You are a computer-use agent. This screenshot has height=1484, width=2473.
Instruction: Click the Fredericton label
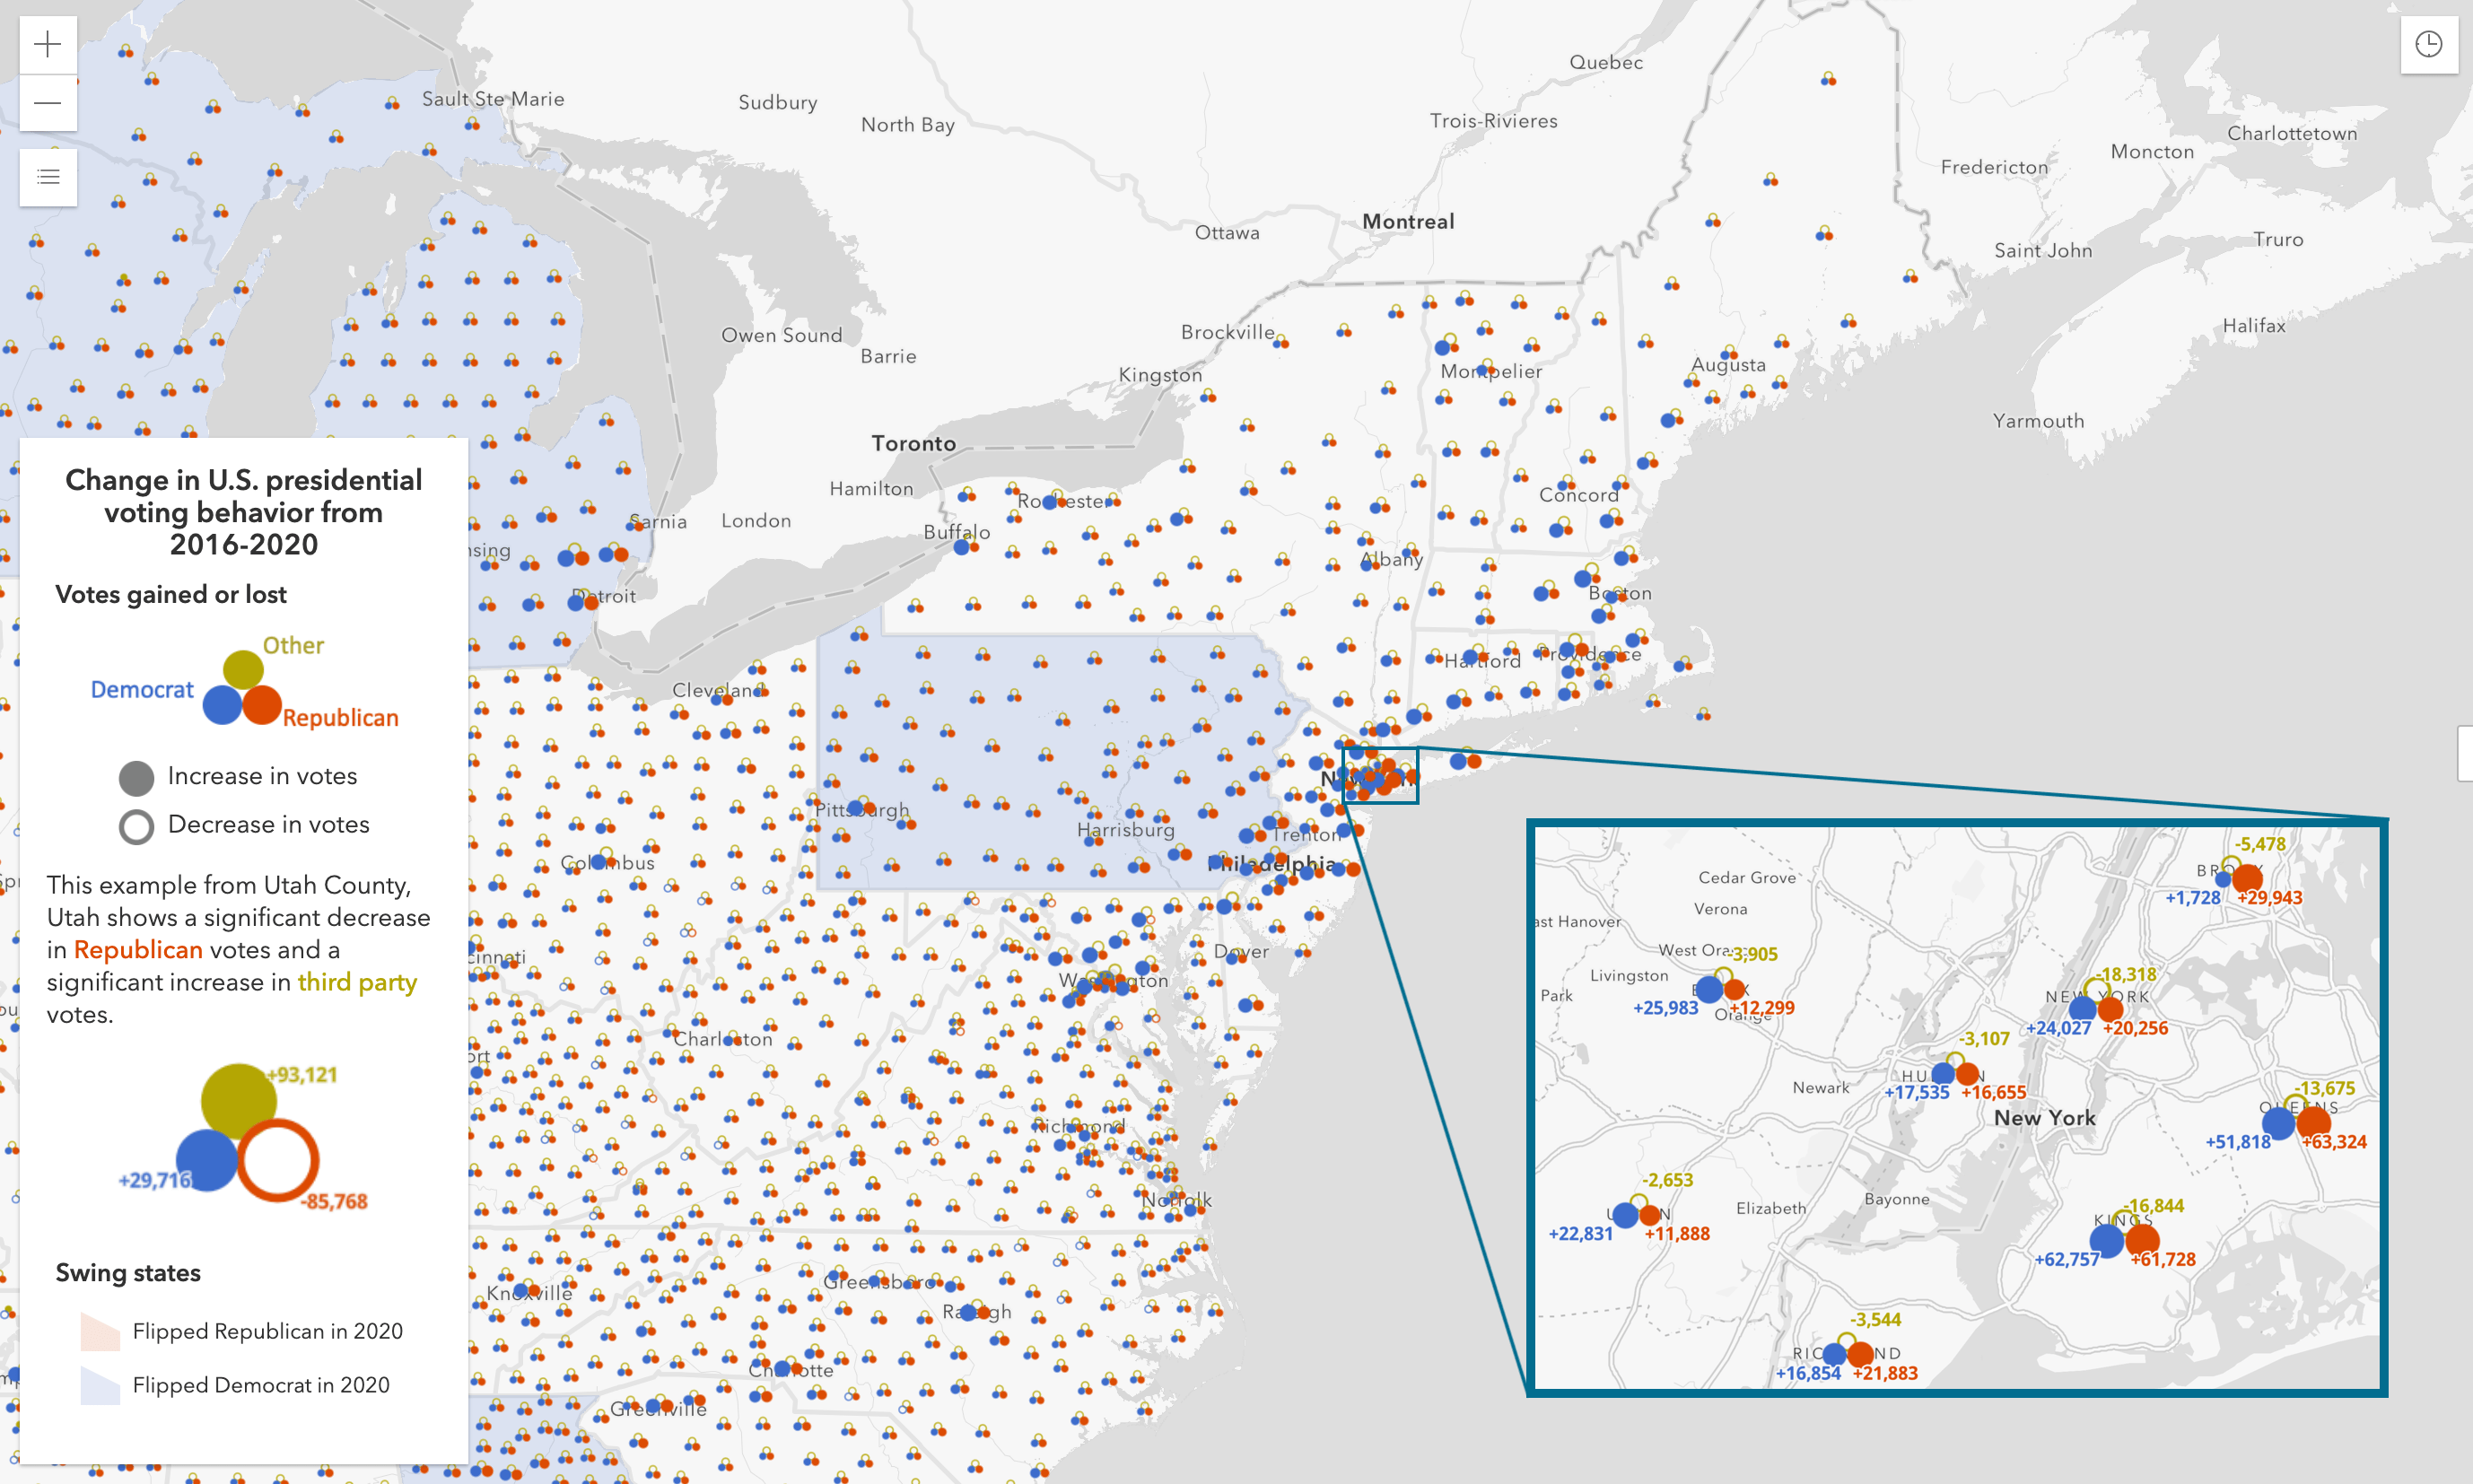click(1995, 167)
